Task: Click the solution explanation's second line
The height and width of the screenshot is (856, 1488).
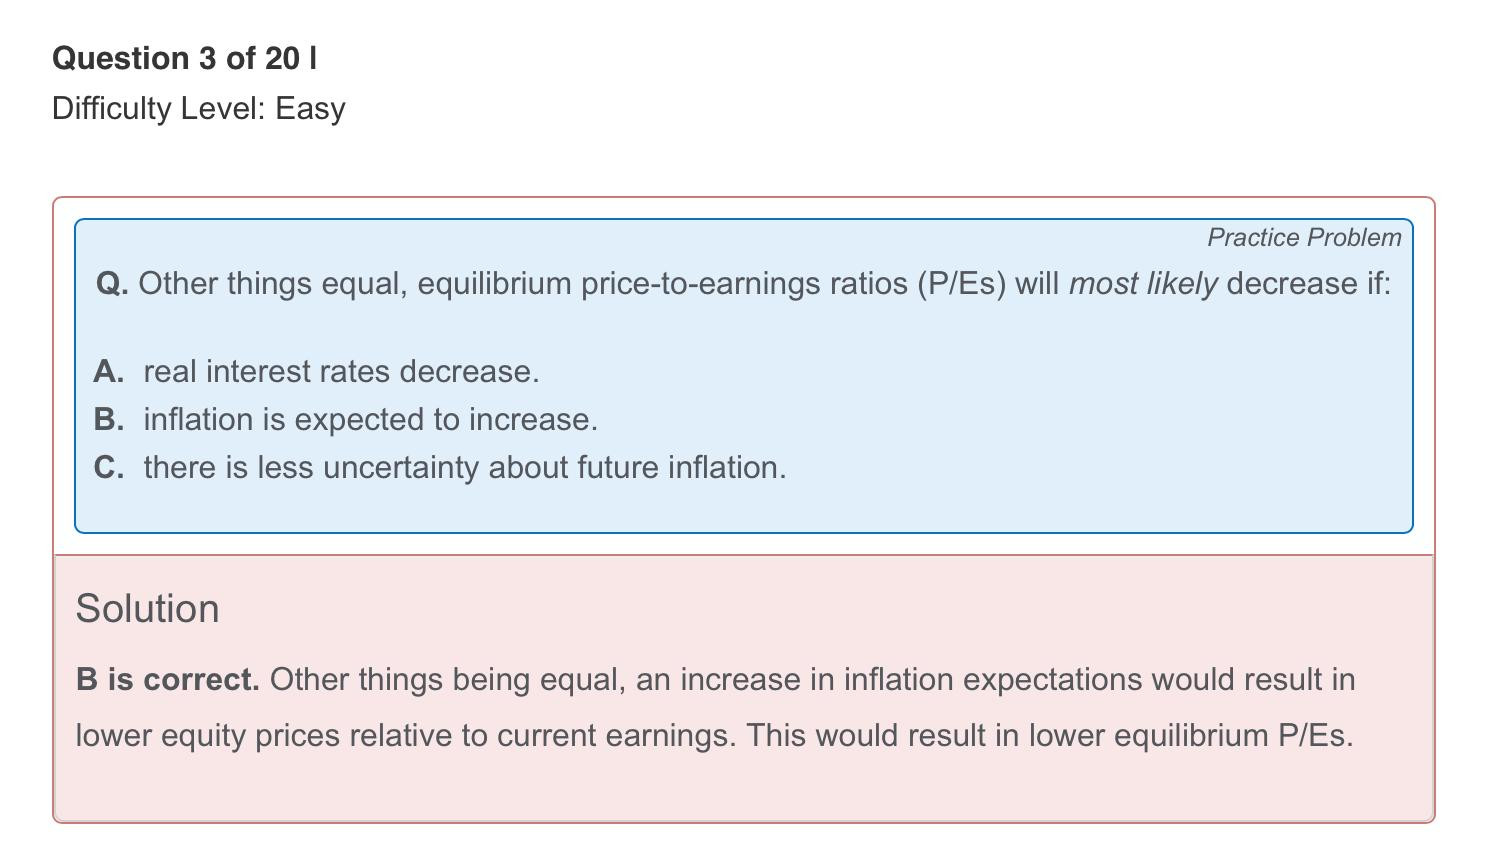Action: pos(714,735)
